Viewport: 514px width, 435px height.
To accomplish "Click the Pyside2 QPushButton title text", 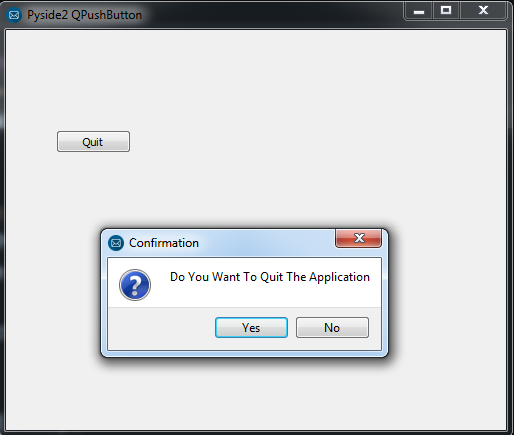I will (85, 15).
